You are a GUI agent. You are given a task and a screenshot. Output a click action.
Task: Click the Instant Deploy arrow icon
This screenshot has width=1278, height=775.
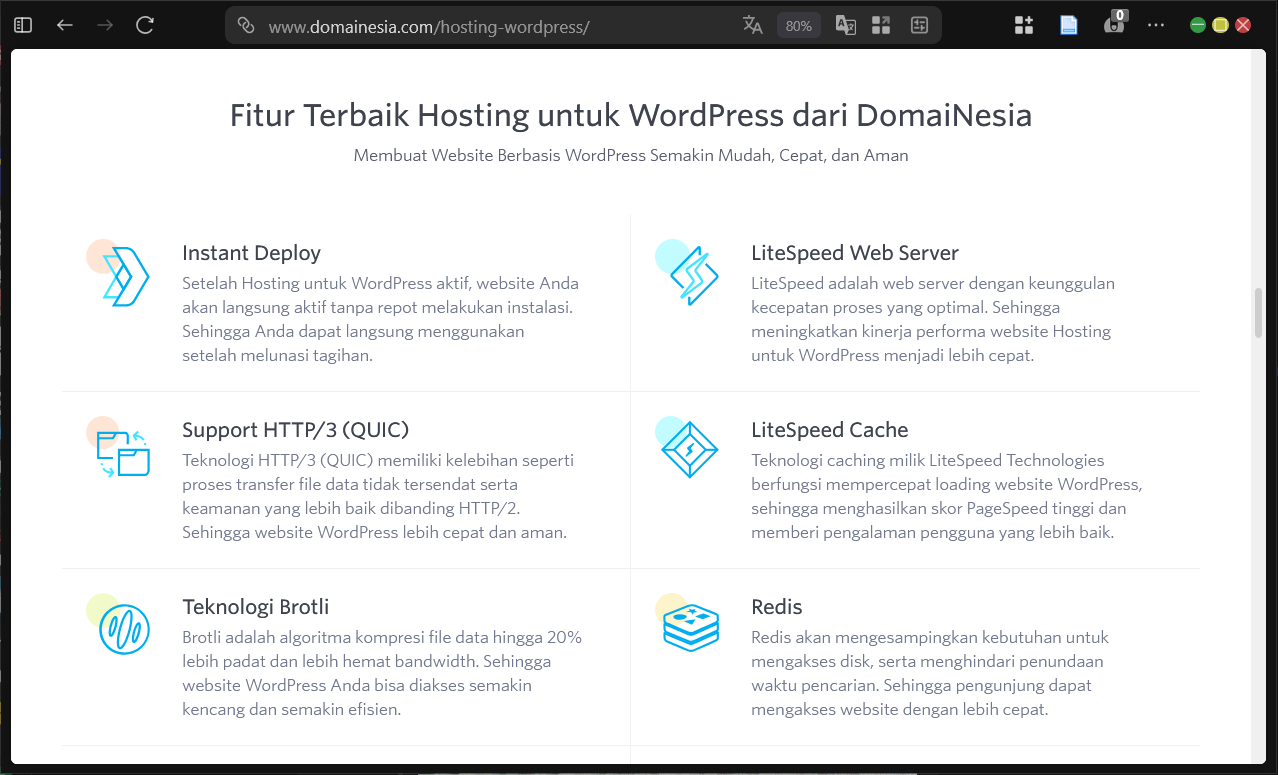[x=121, y=276]
